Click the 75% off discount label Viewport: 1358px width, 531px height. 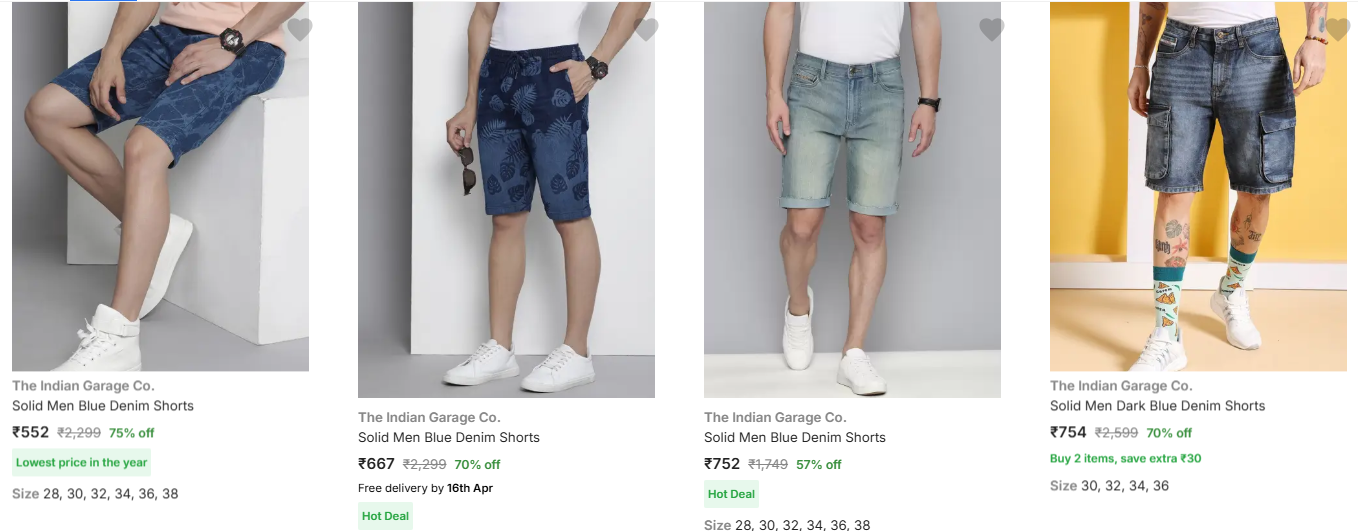[x=131, y=433]
